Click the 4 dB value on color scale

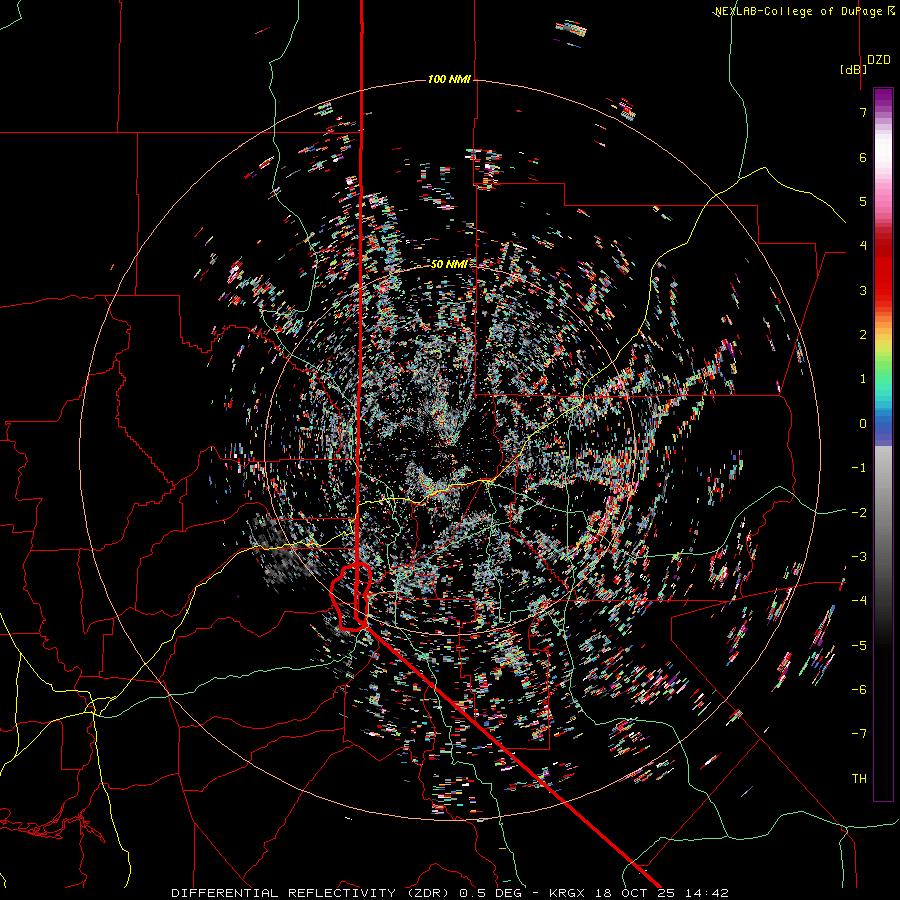(863, 246)
